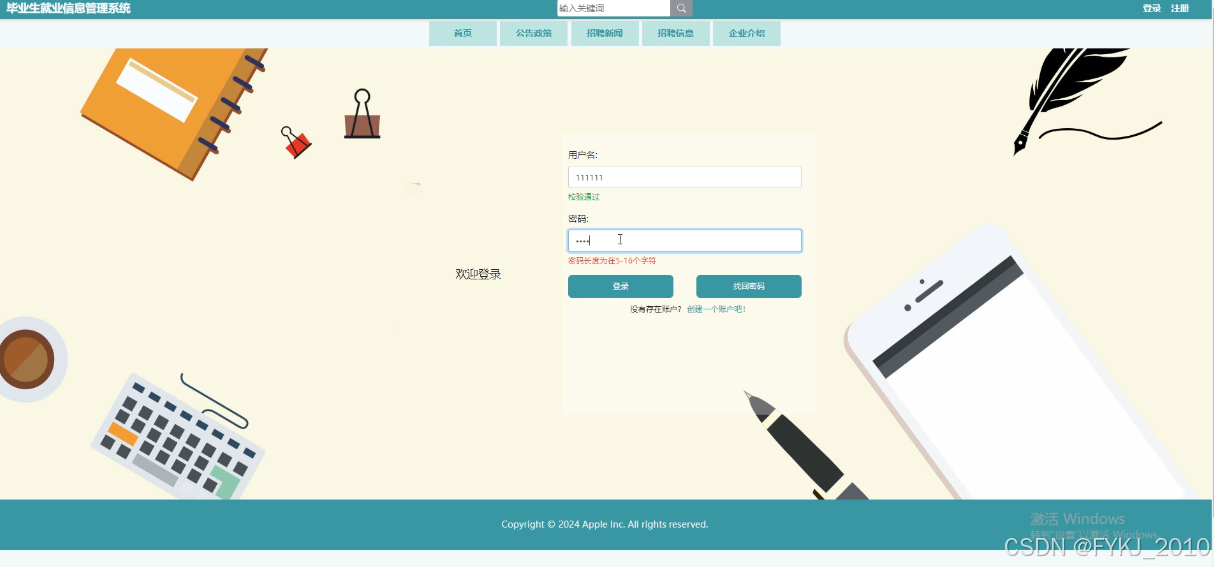Click the 没有存在账户 text

(x=656, y=309)
